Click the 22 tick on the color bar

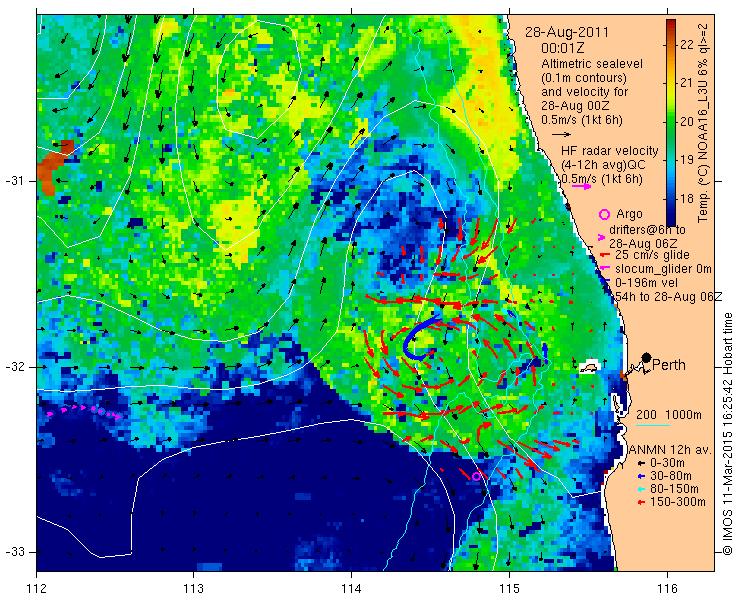point(687,45)
